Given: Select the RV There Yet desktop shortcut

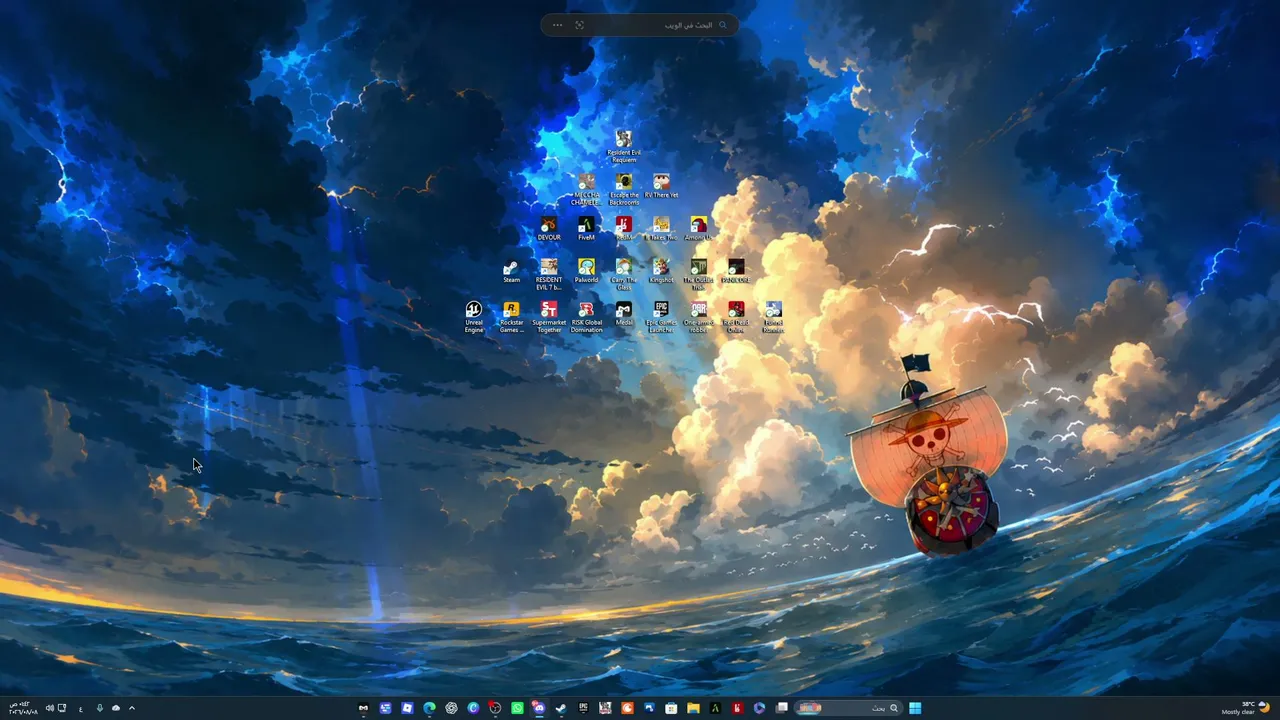Looking at the screenshot, I should tap(661, 186).
